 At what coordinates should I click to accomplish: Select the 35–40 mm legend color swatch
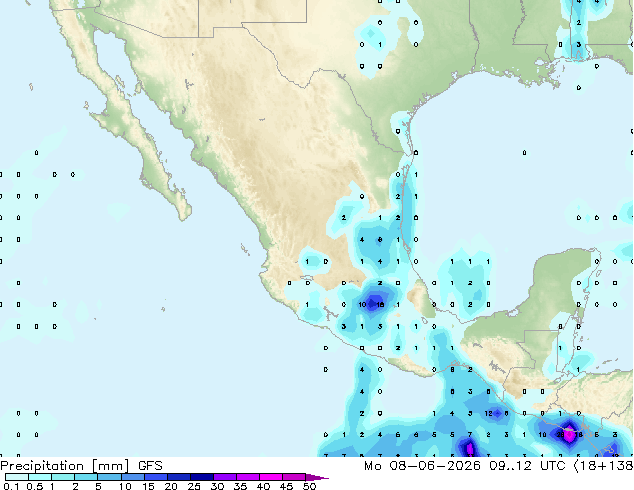pos(247,477)
